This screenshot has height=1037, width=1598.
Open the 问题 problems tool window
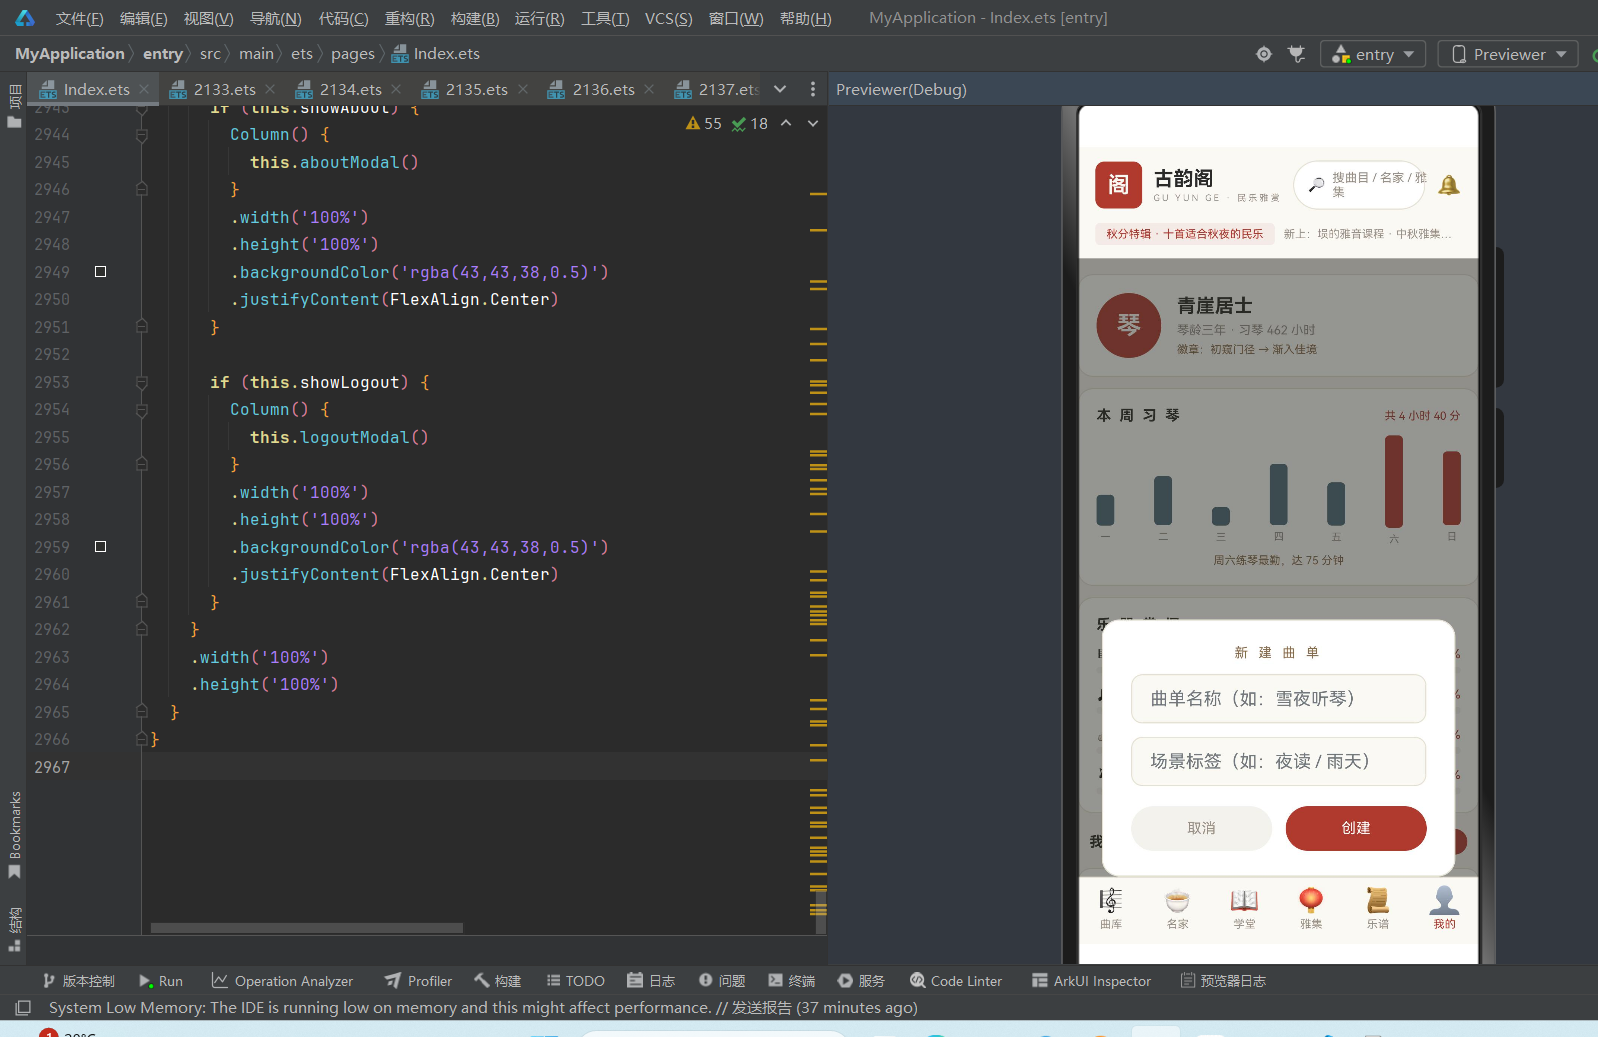[722, 981]
